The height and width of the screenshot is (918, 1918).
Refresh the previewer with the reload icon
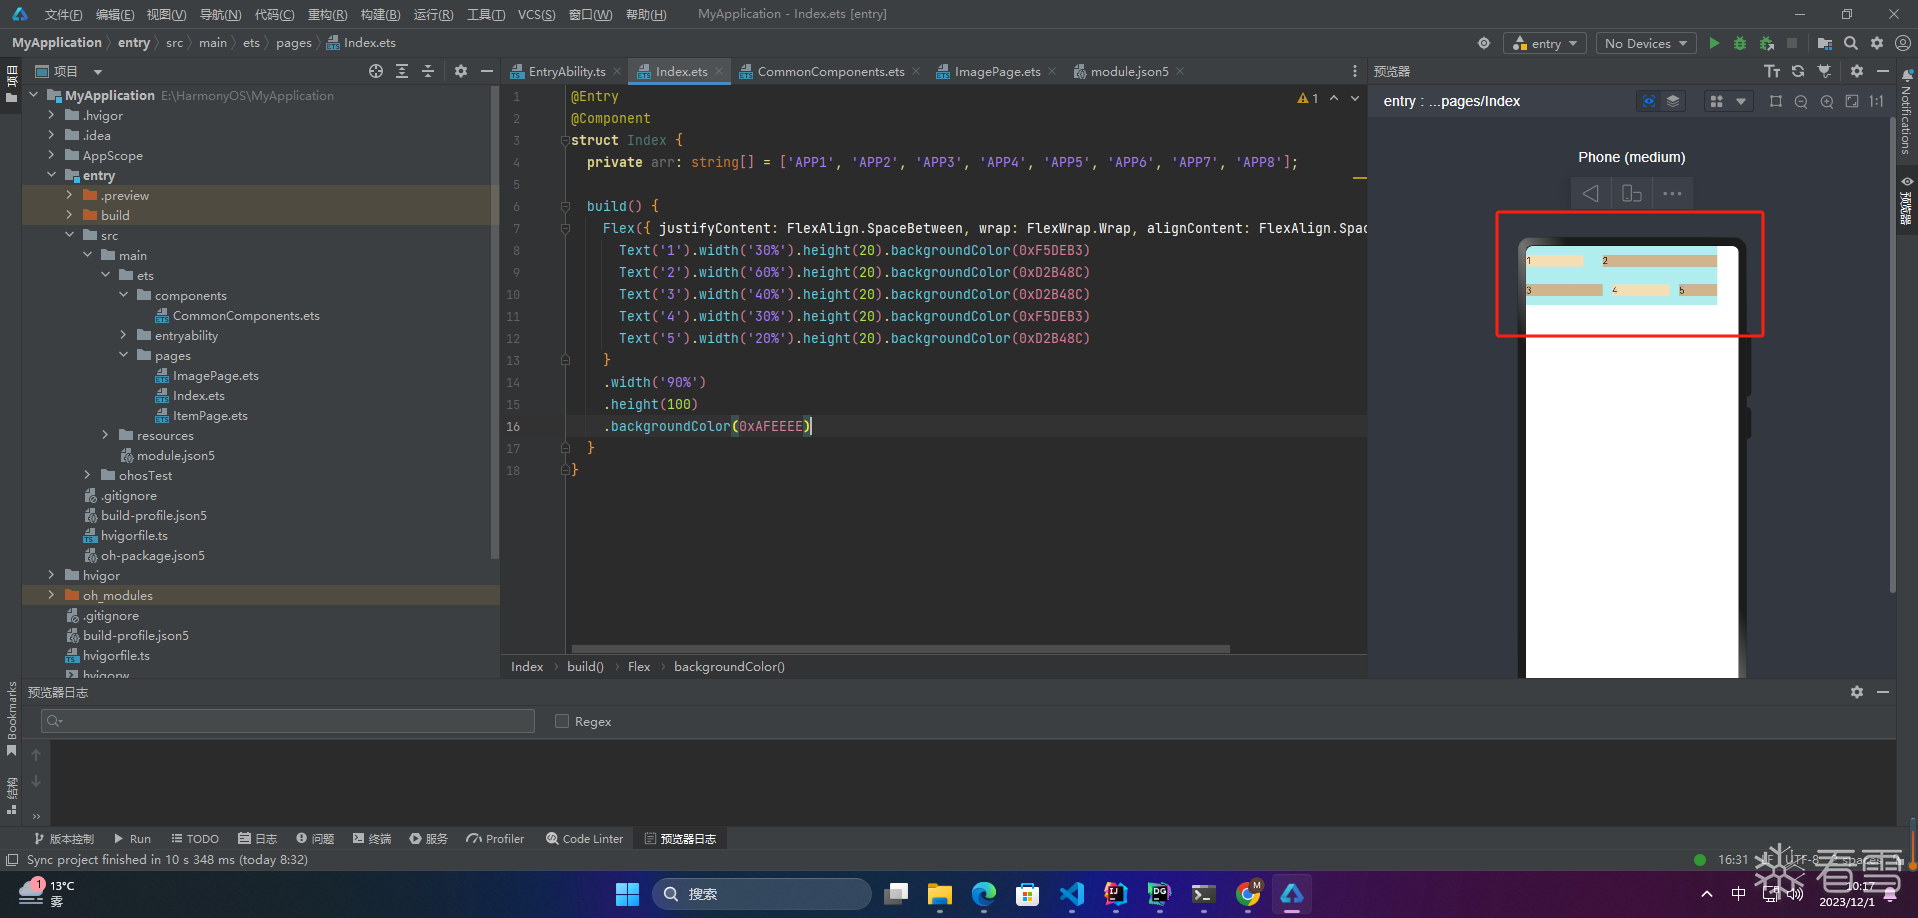tap(1798, 71)
